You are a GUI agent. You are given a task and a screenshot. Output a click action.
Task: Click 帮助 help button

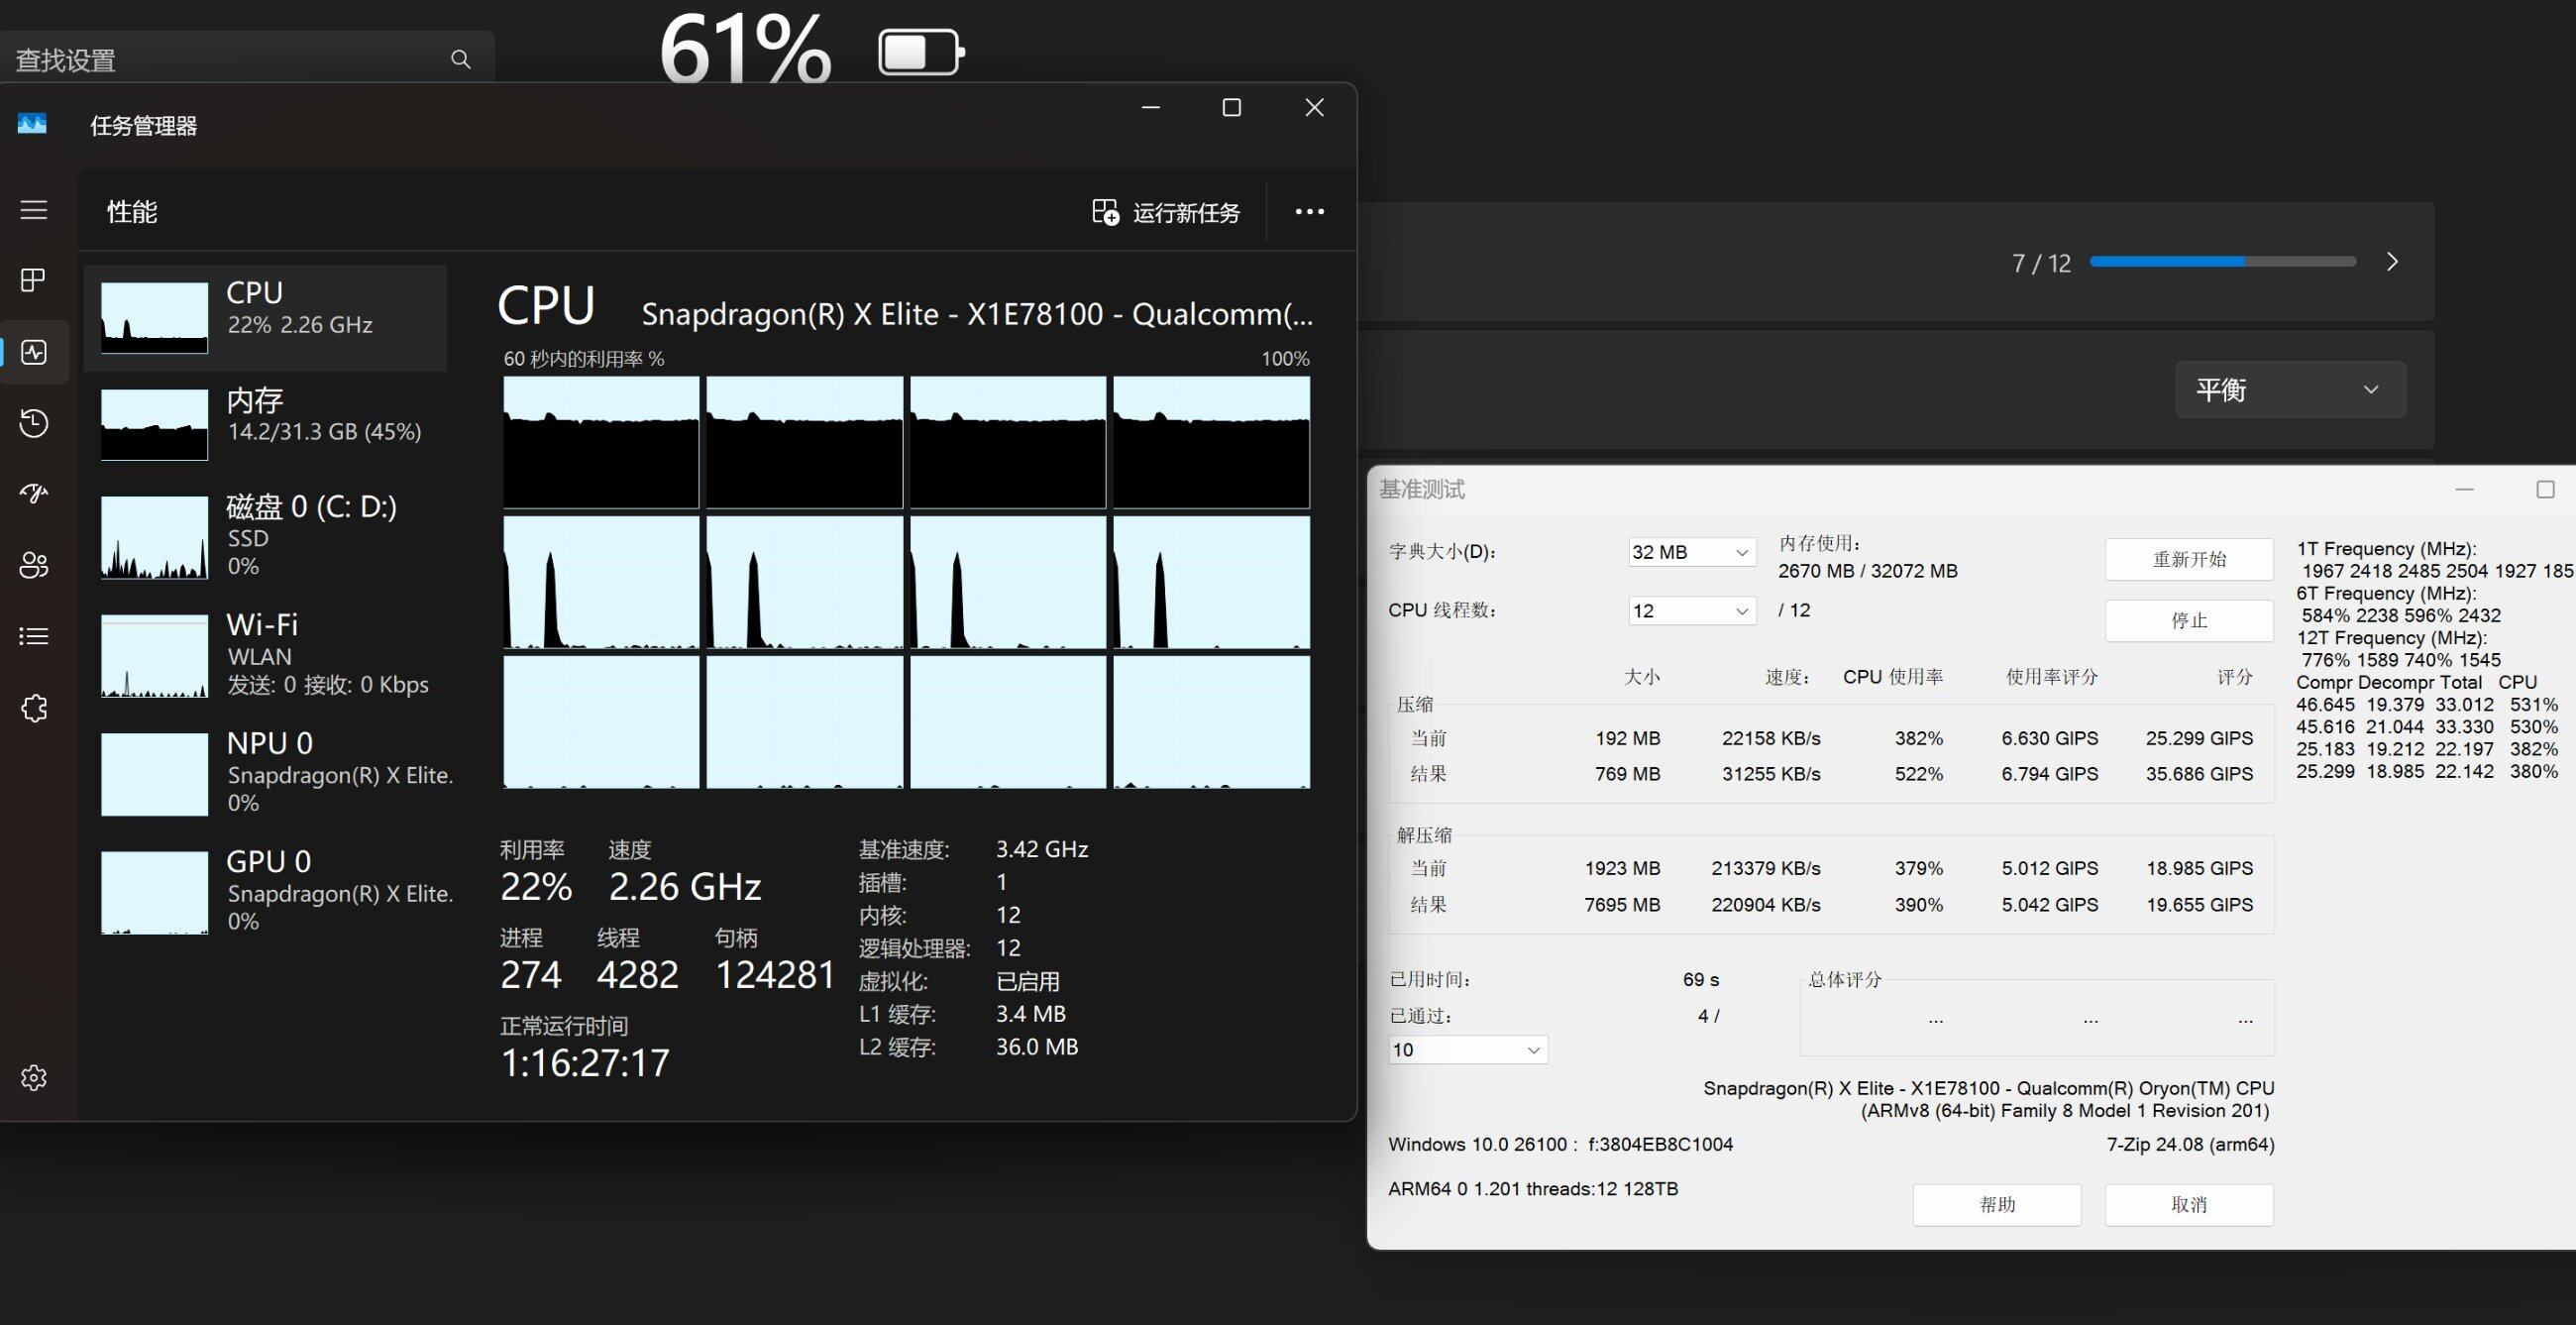1997,1205
